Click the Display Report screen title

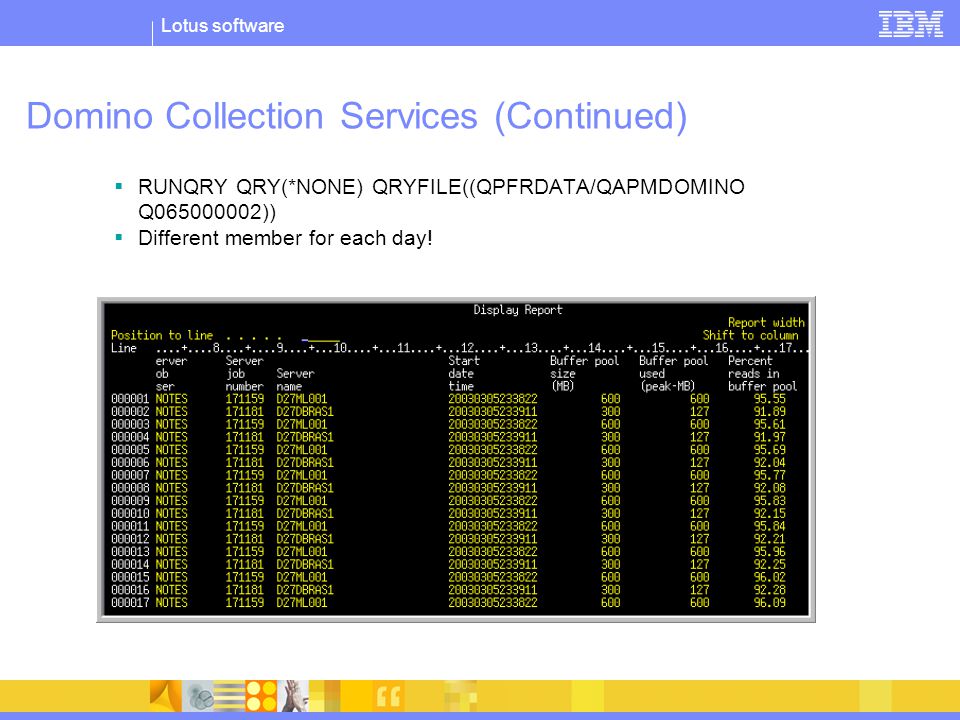(517, 310)
